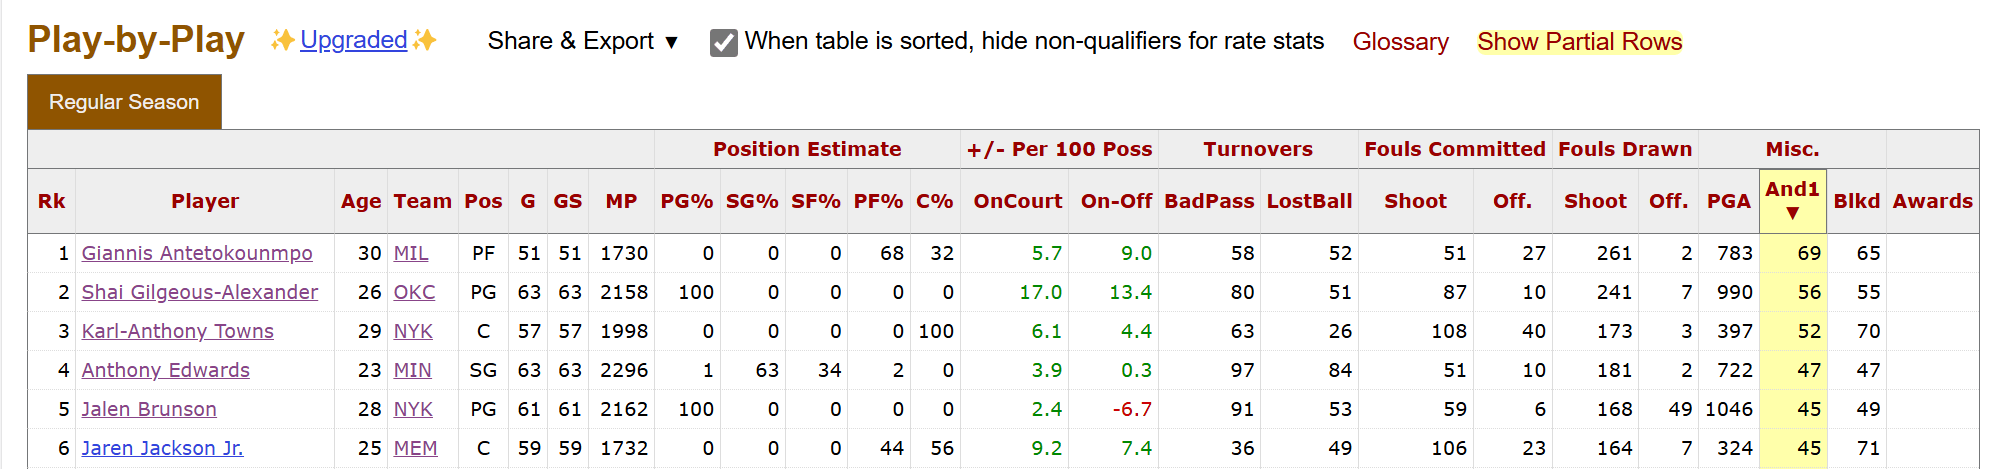Image resolution: width=2005 pixels, height=469 pixels.
Task: Click the sparkle icon before Upgraded
Action: coord(283,40)
